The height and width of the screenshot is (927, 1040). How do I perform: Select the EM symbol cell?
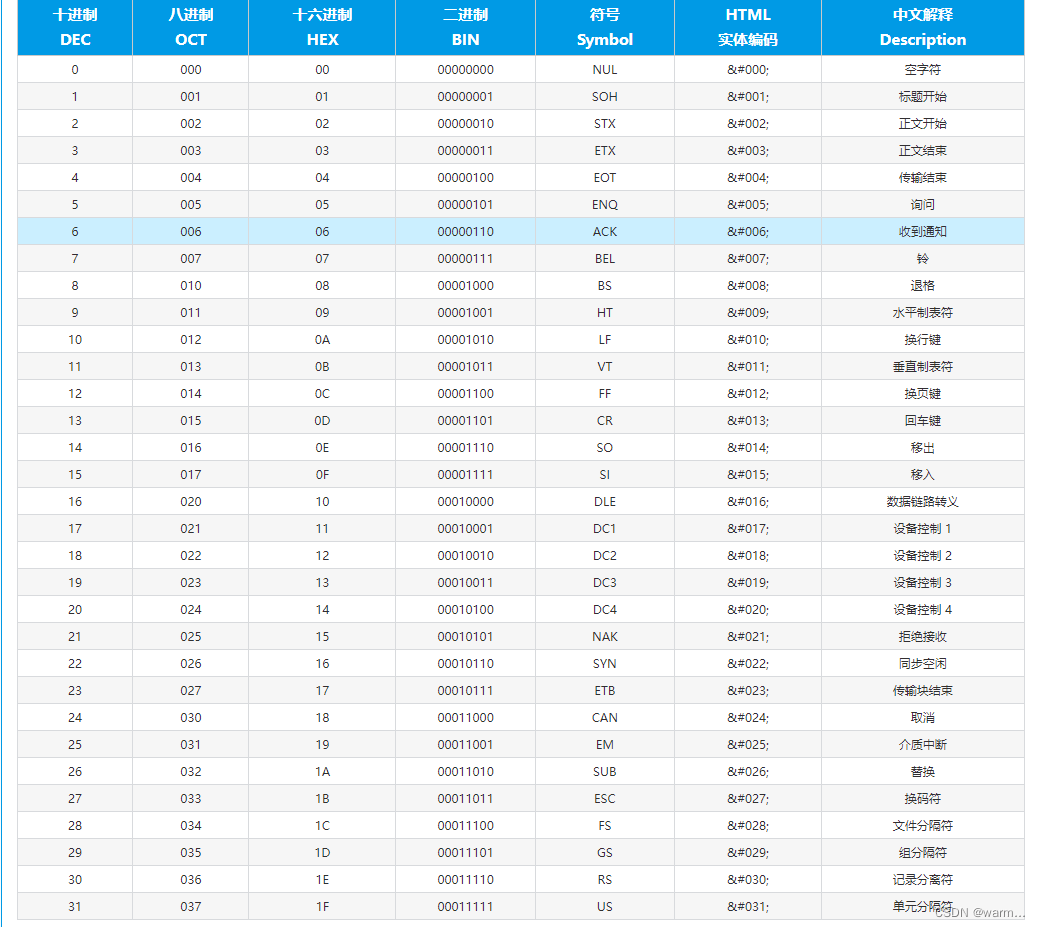(x=605, y=745)
